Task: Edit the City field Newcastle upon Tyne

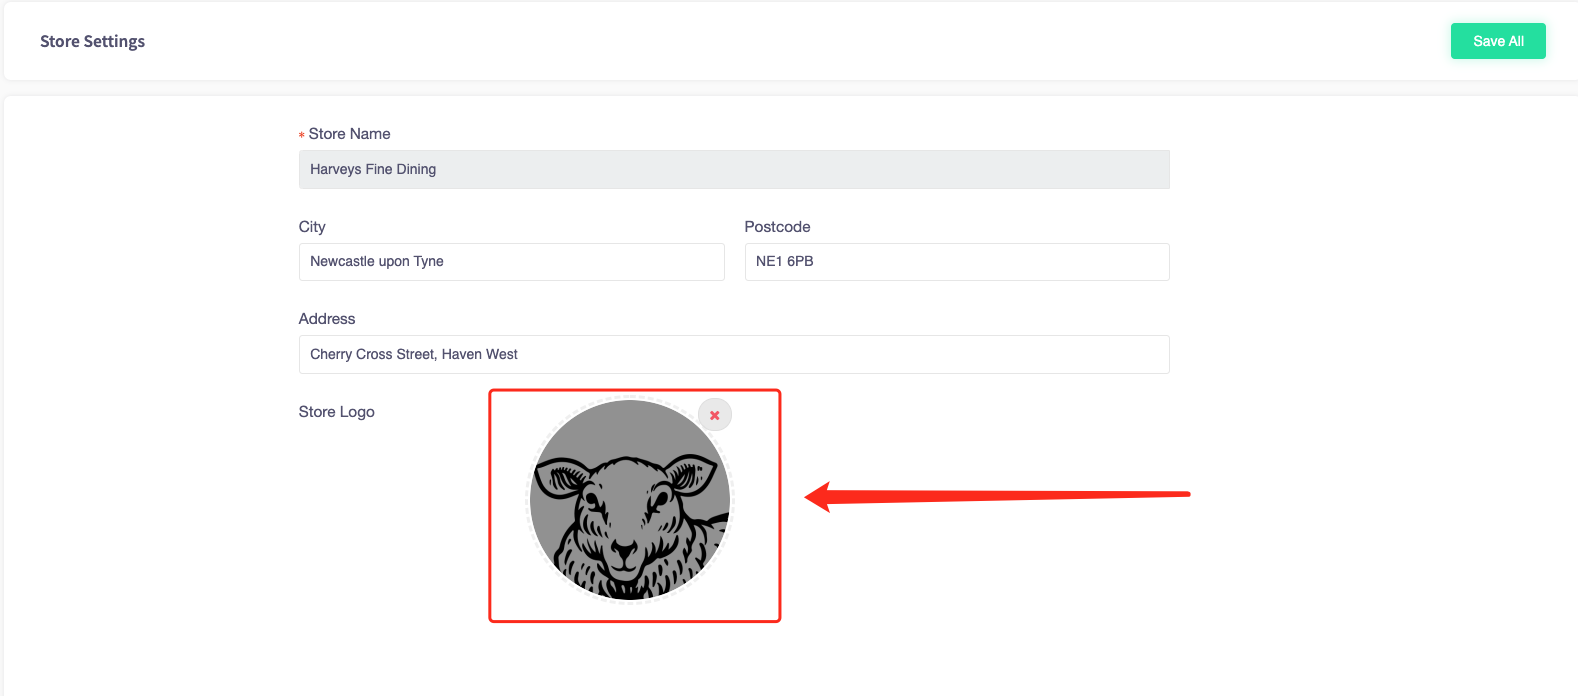Action: point(511,262)
